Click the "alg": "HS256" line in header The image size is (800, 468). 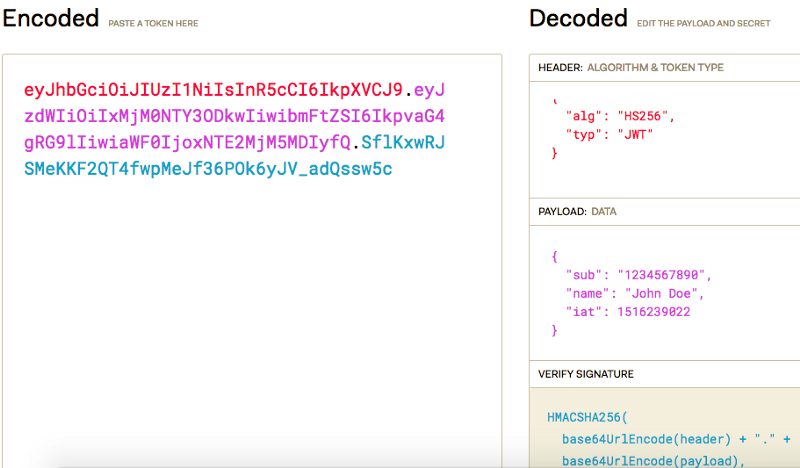pos(620,116)
